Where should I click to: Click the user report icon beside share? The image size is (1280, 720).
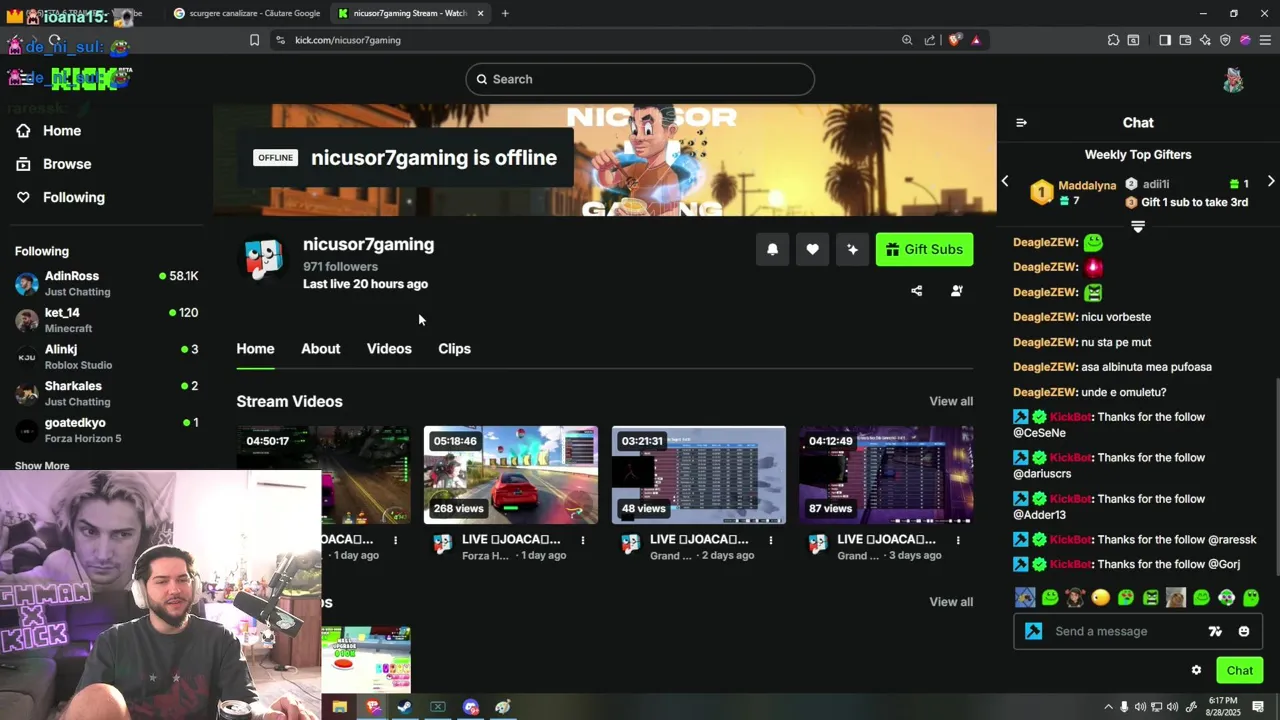pyautogui.click(x=957, y=291)
